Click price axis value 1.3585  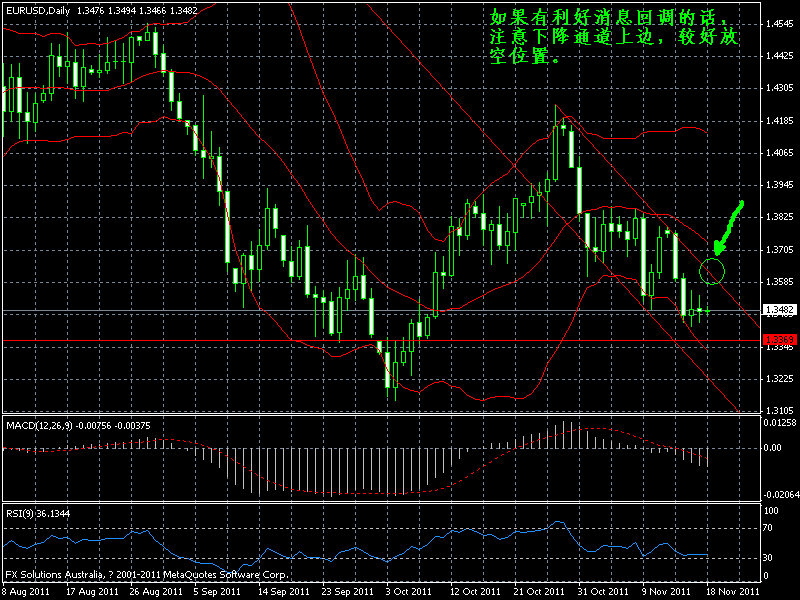pos(780,282)
